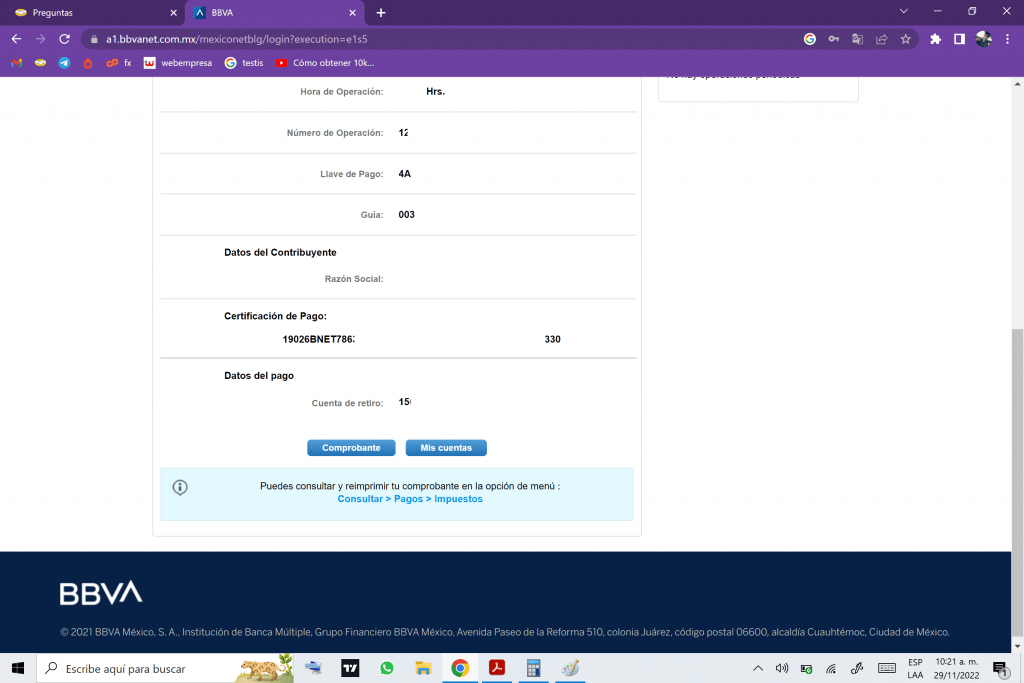Open saved passwords key icon
The image size is (1024, 683).
pyautogui.click(x=834, y=39)
